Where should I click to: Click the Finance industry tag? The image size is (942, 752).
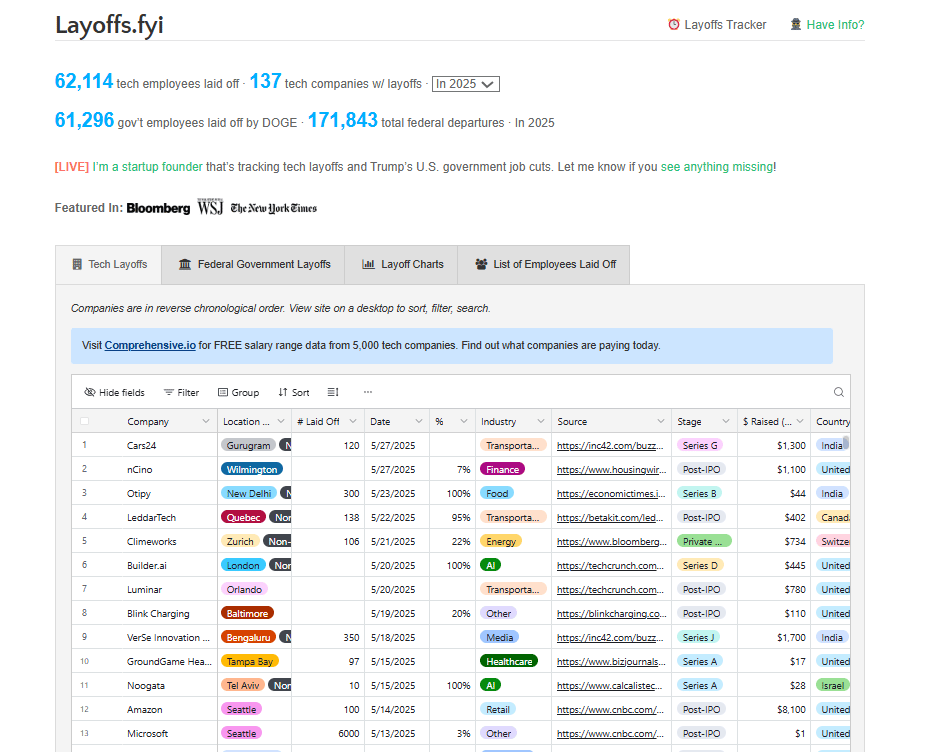[502, 470]
